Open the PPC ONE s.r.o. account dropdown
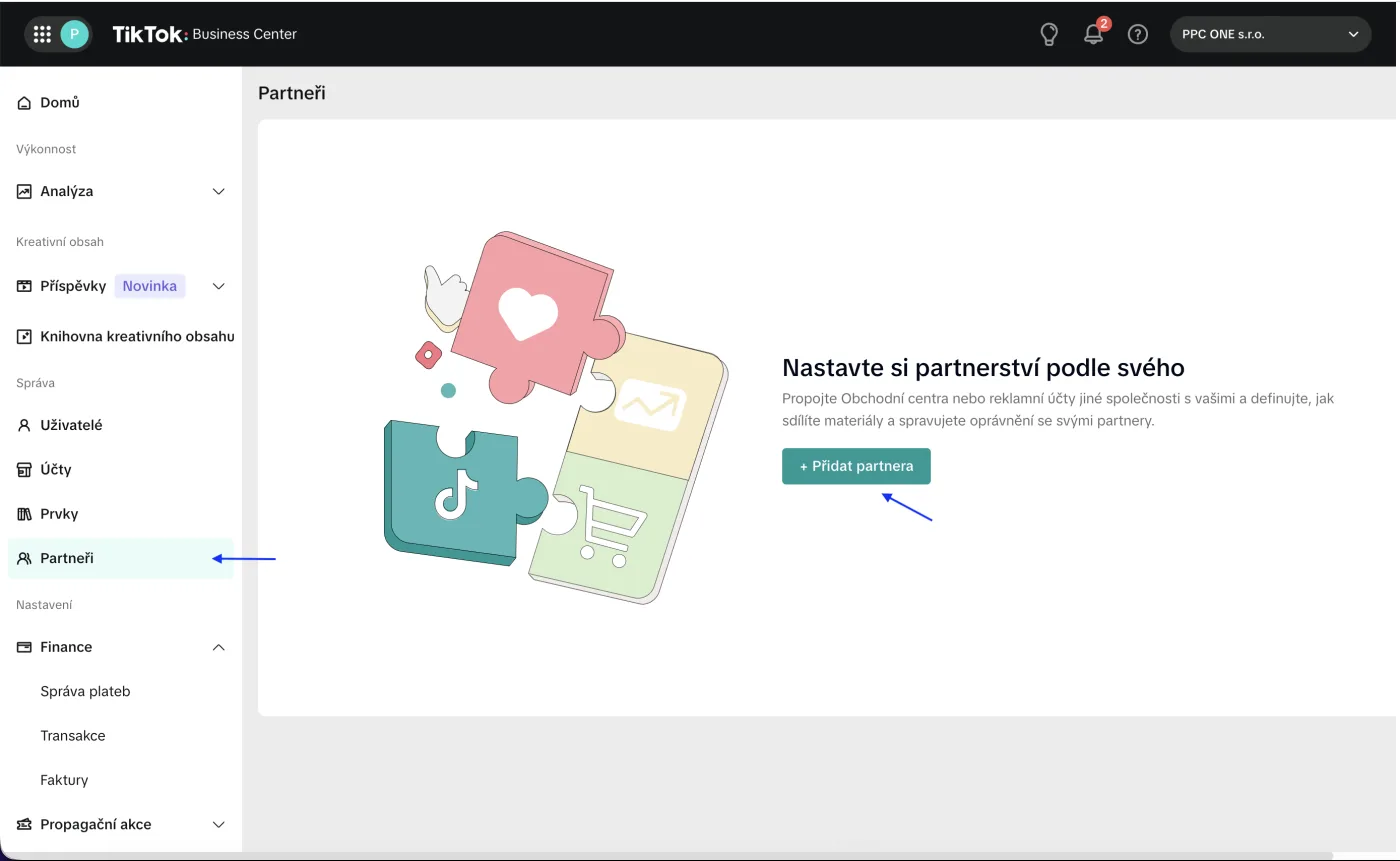Image resolution: width=1400 pixels, height=861 pixels. click(1270, 34)
